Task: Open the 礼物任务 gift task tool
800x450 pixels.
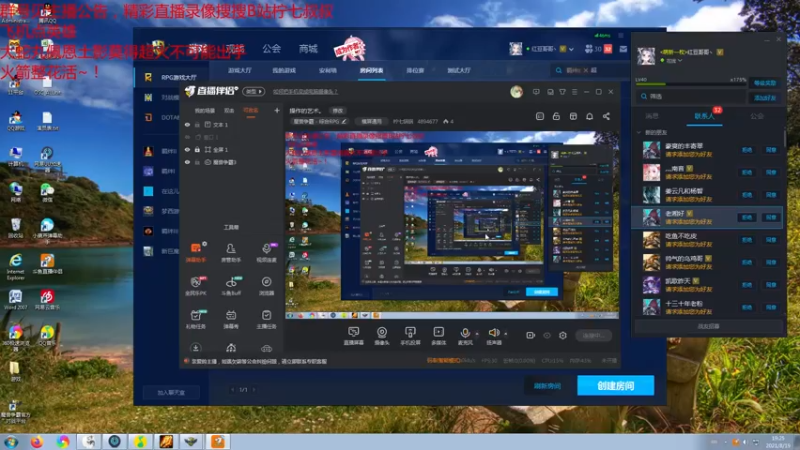Action: point(196,319)
